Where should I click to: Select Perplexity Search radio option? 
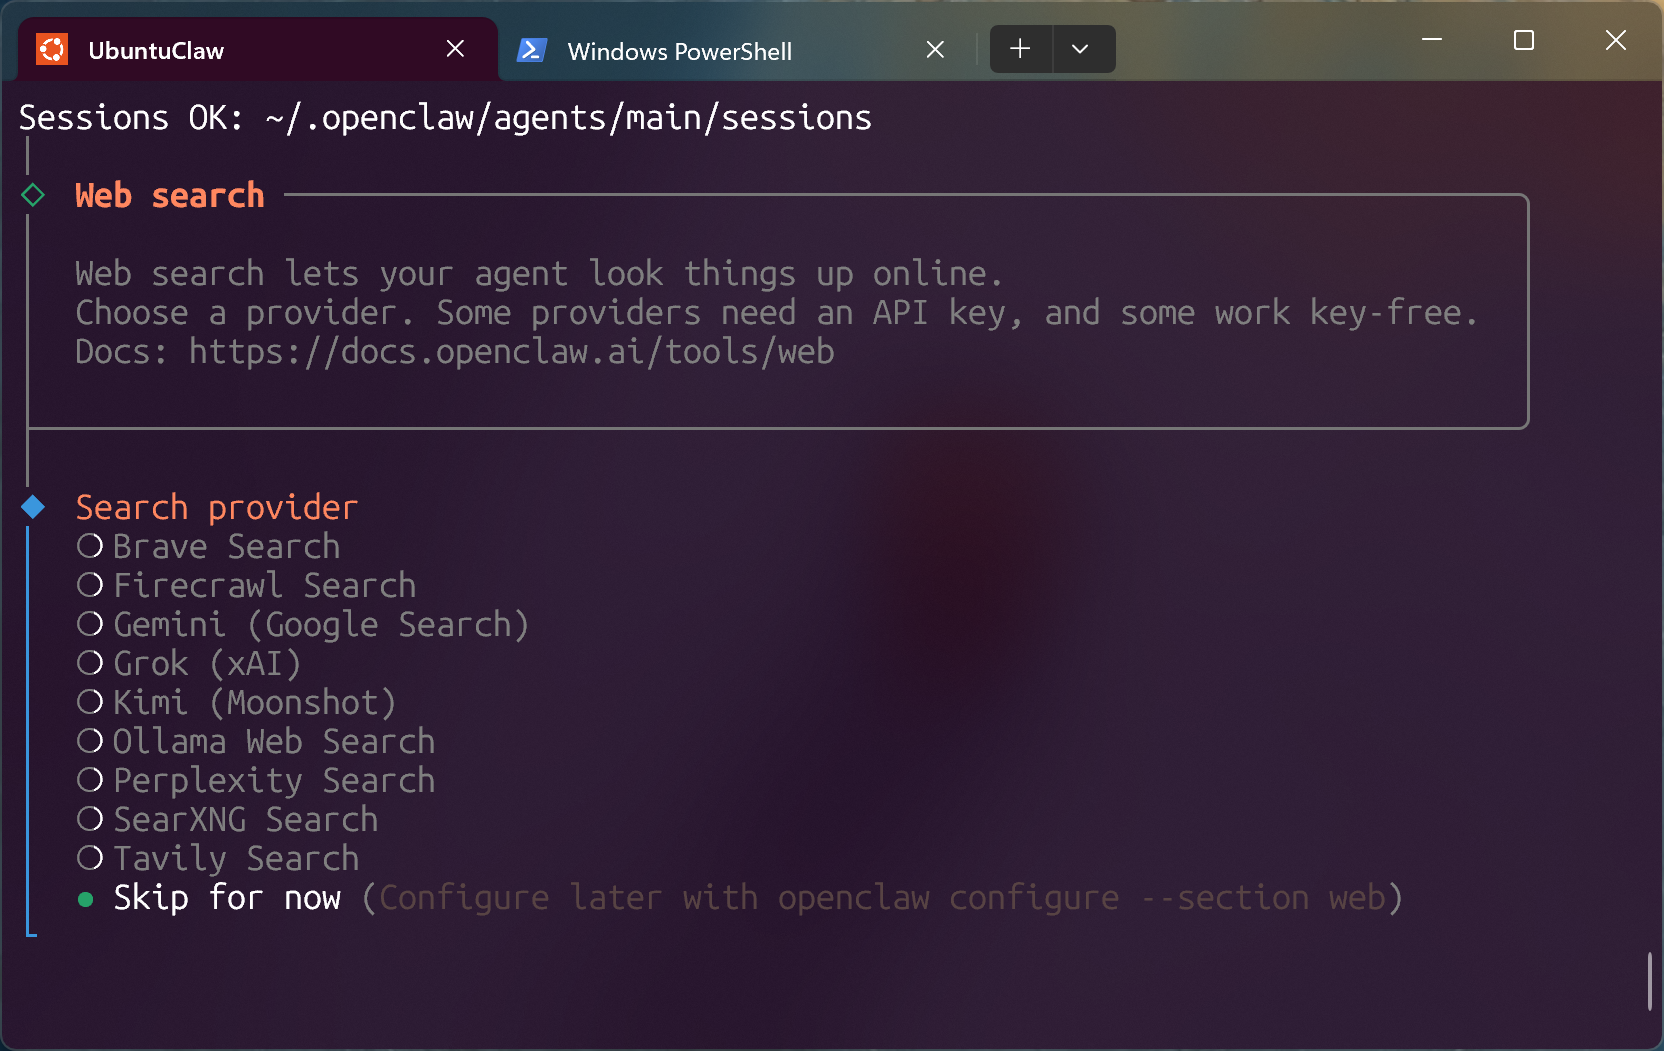[256, 781]
